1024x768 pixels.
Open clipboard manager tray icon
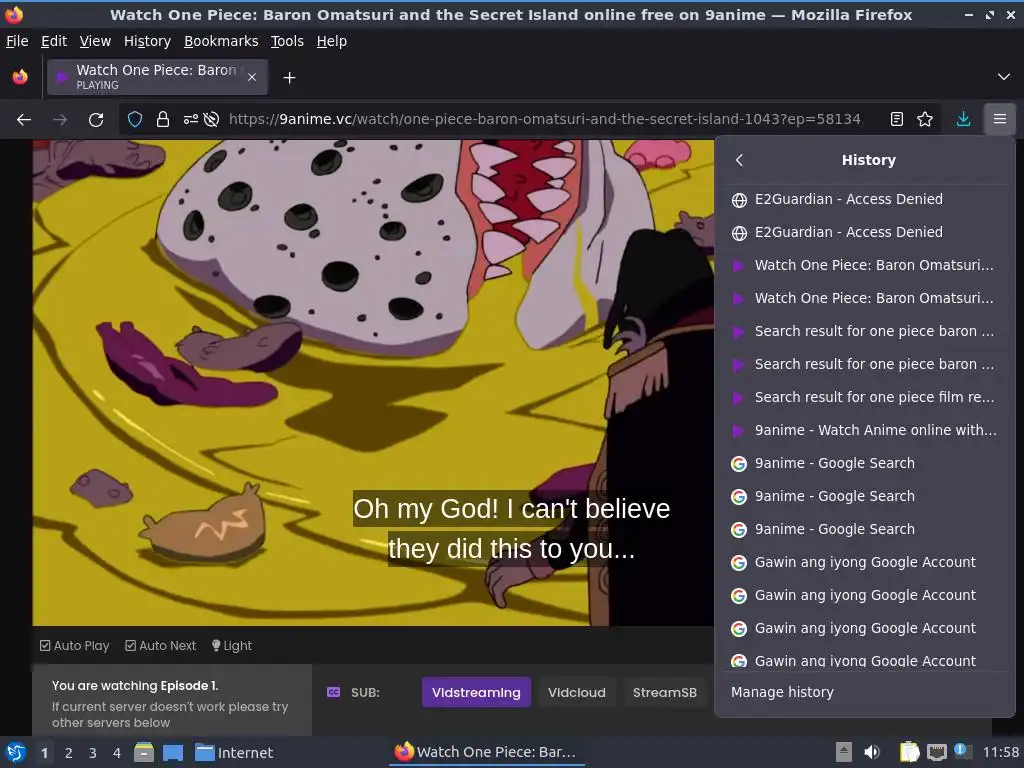coord(908,752)
